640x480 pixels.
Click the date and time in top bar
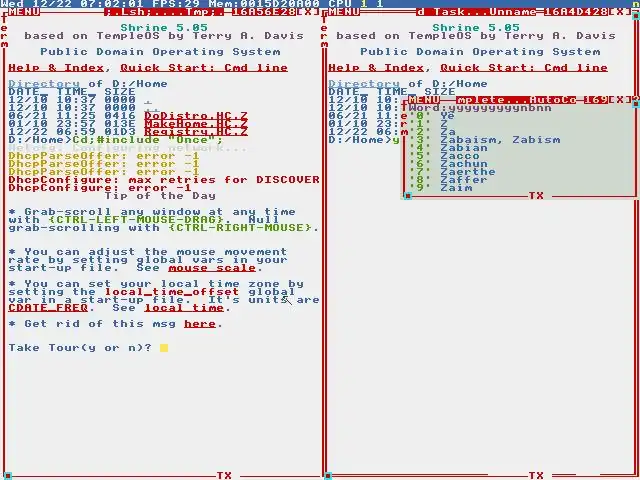tap(72, 4)
